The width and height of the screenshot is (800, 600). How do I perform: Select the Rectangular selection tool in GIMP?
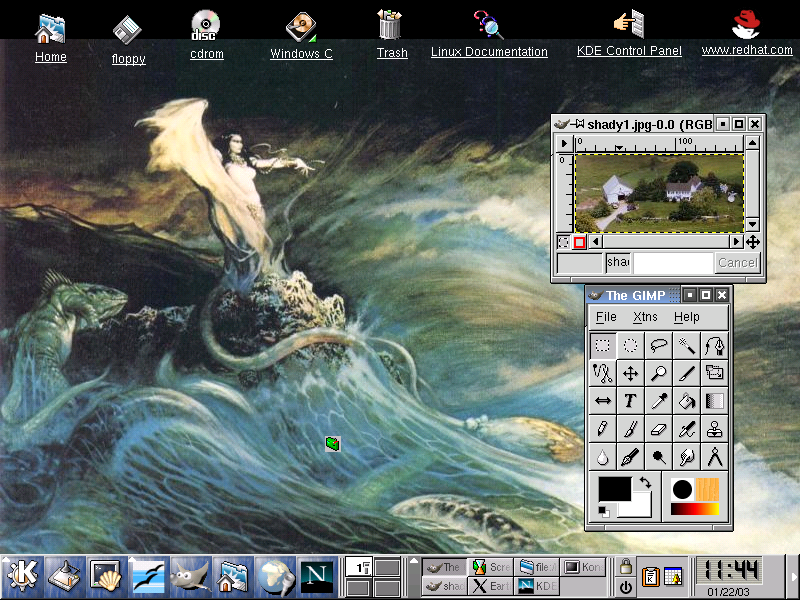(603, 345)
